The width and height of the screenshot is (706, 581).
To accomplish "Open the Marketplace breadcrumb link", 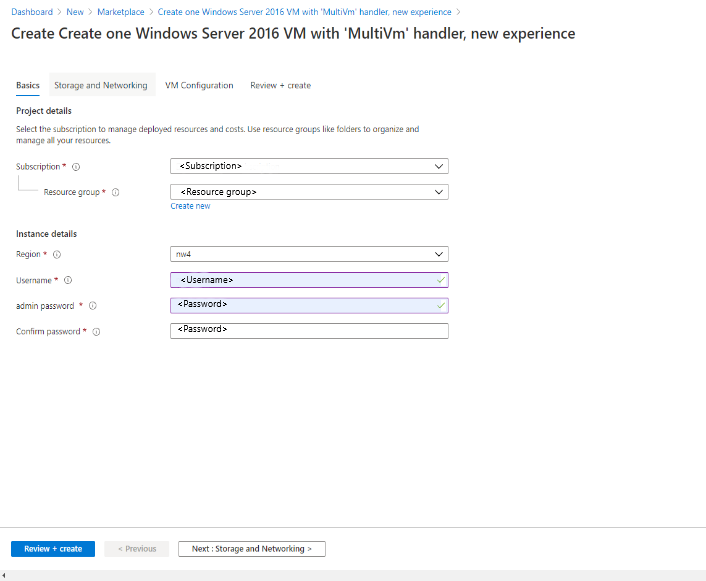I will [121, 12].
